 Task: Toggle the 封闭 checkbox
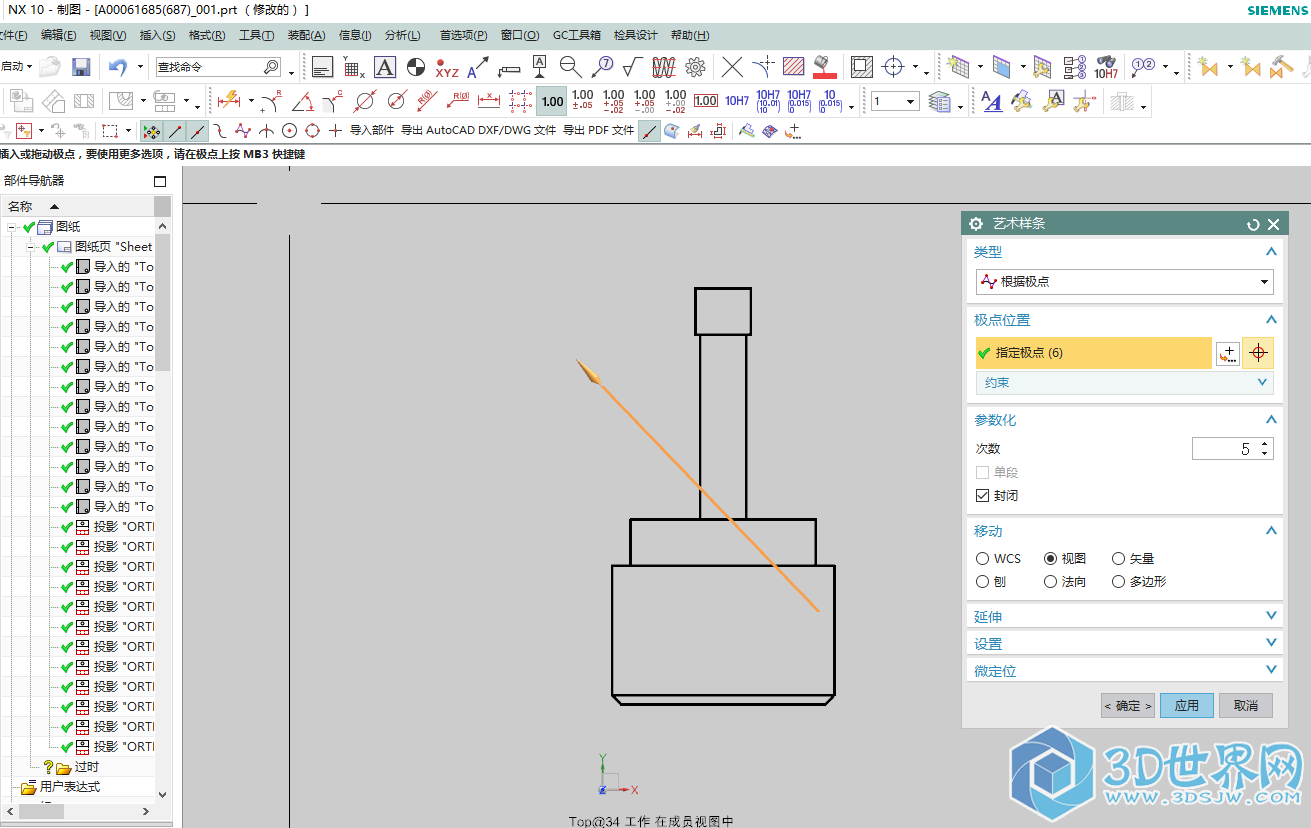tap(982, 495)
